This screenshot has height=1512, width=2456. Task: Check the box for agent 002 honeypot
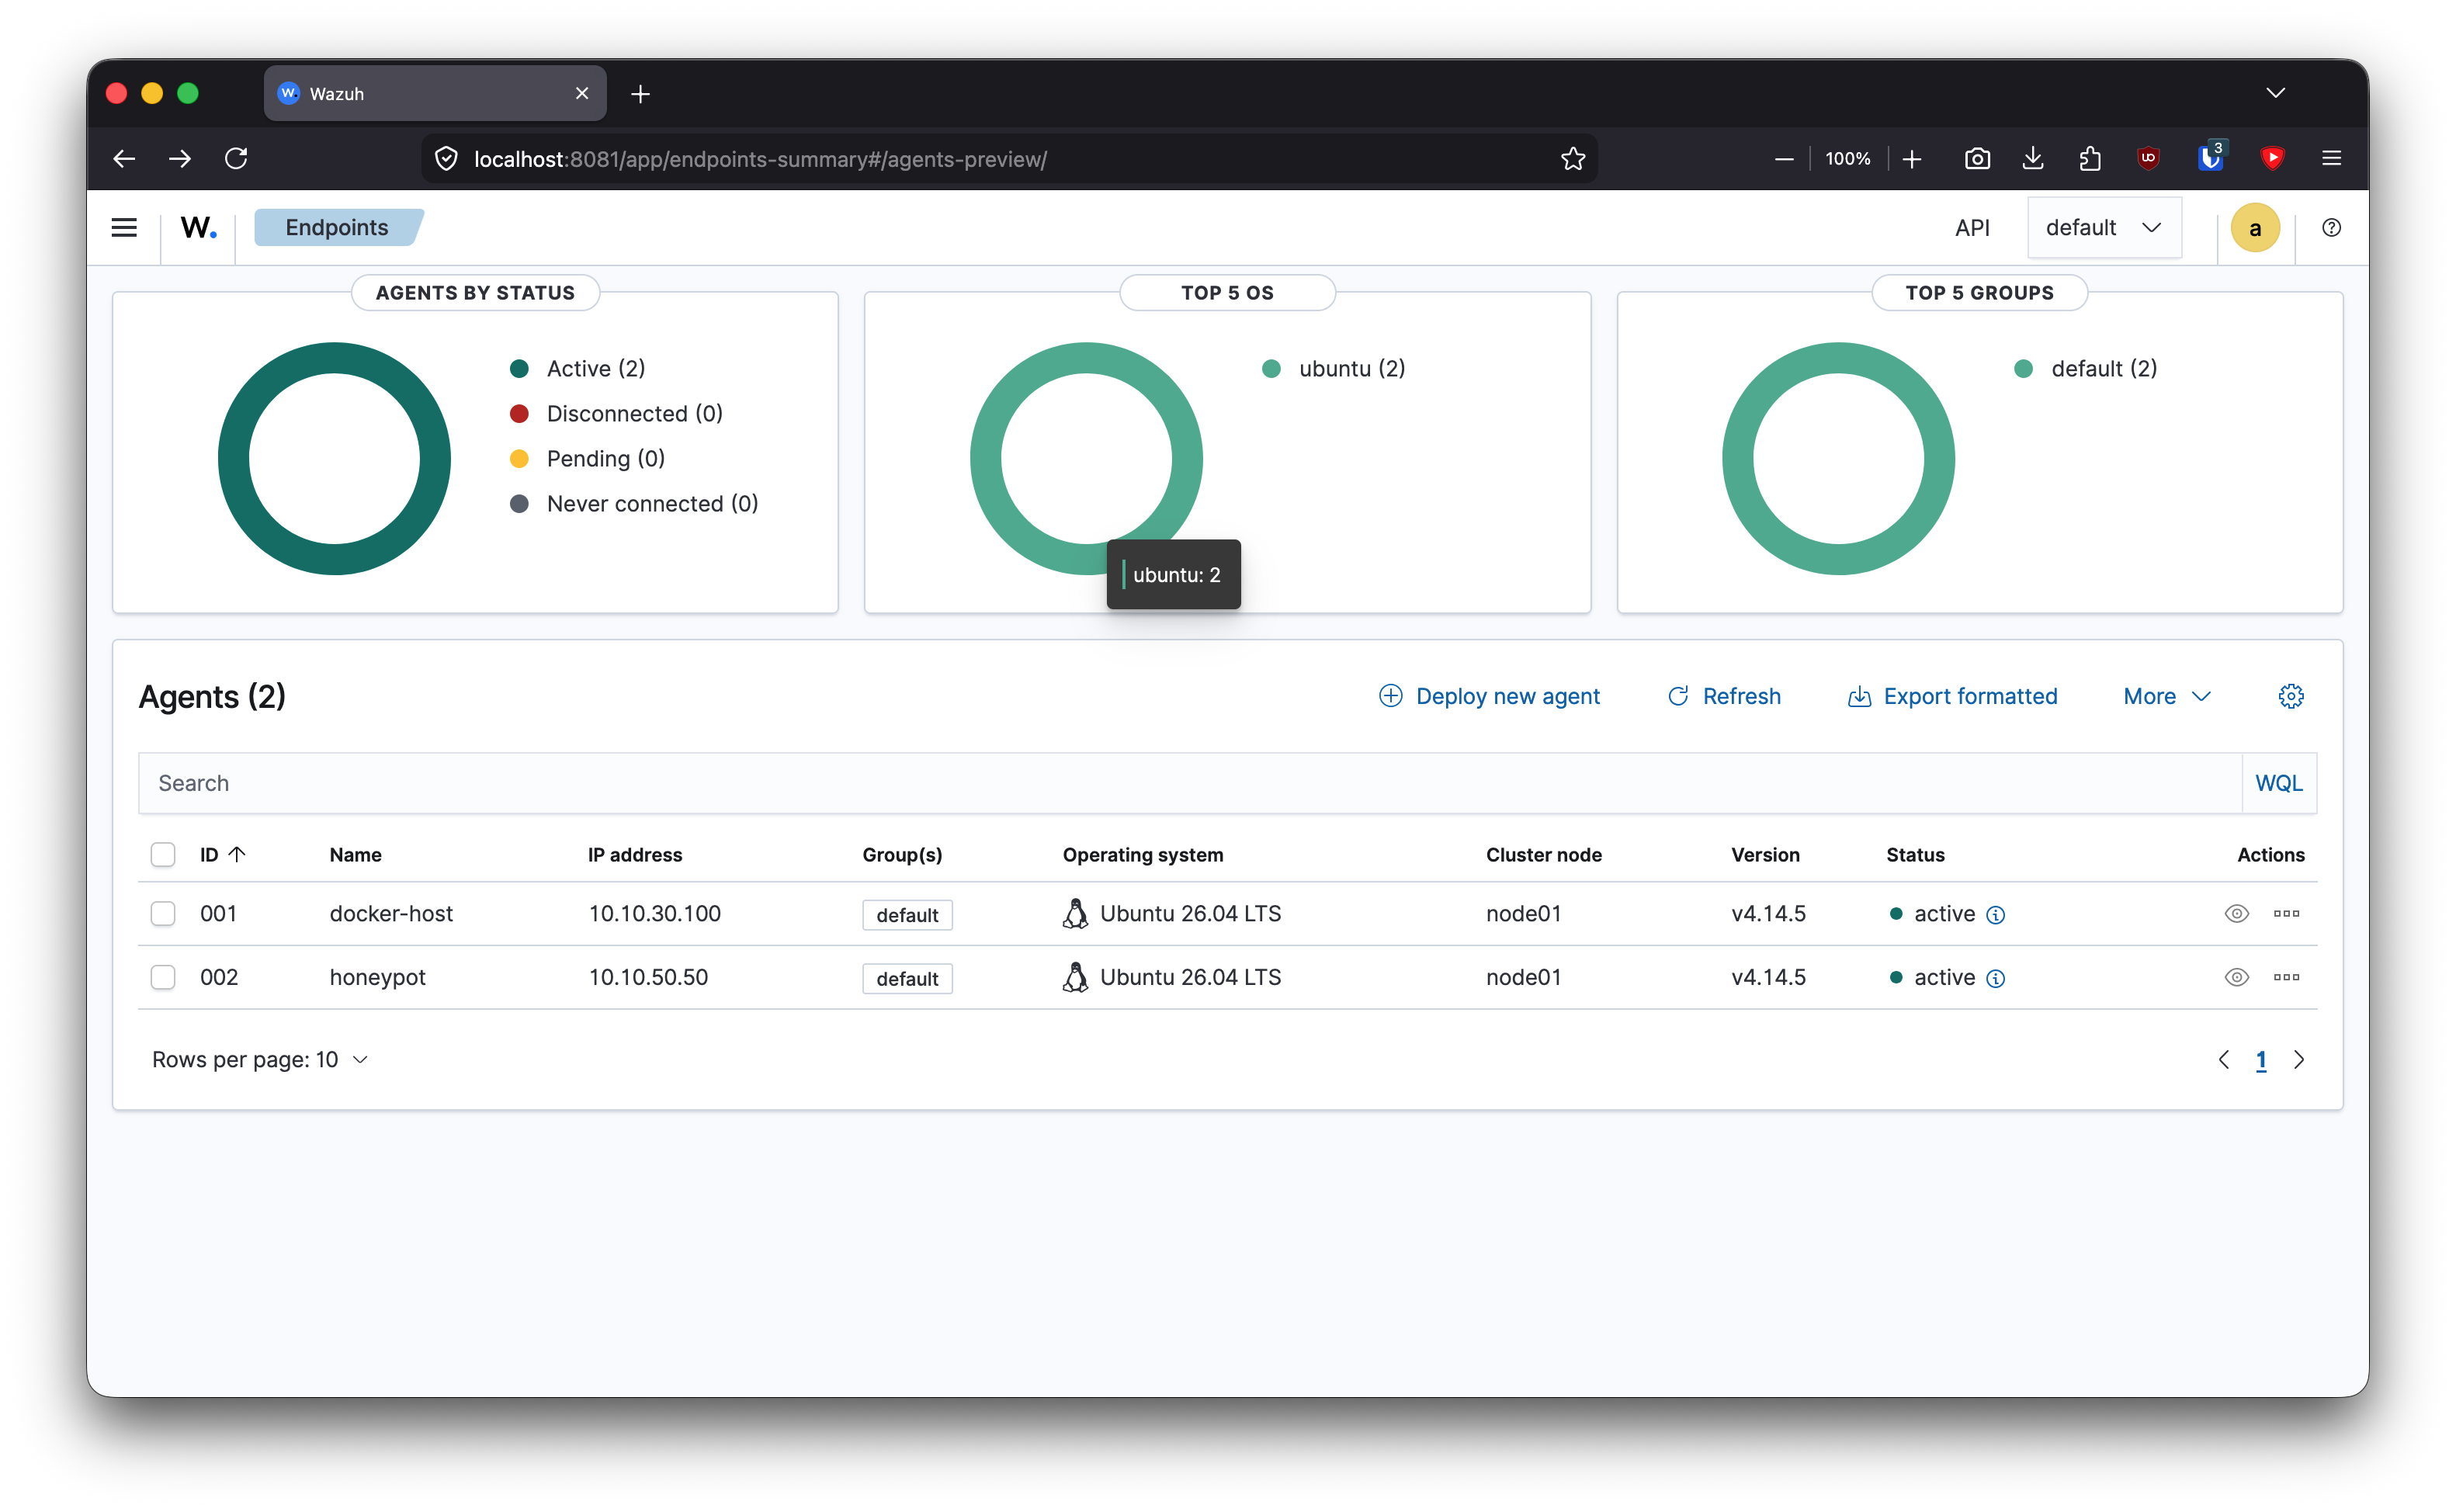[163, 977]
